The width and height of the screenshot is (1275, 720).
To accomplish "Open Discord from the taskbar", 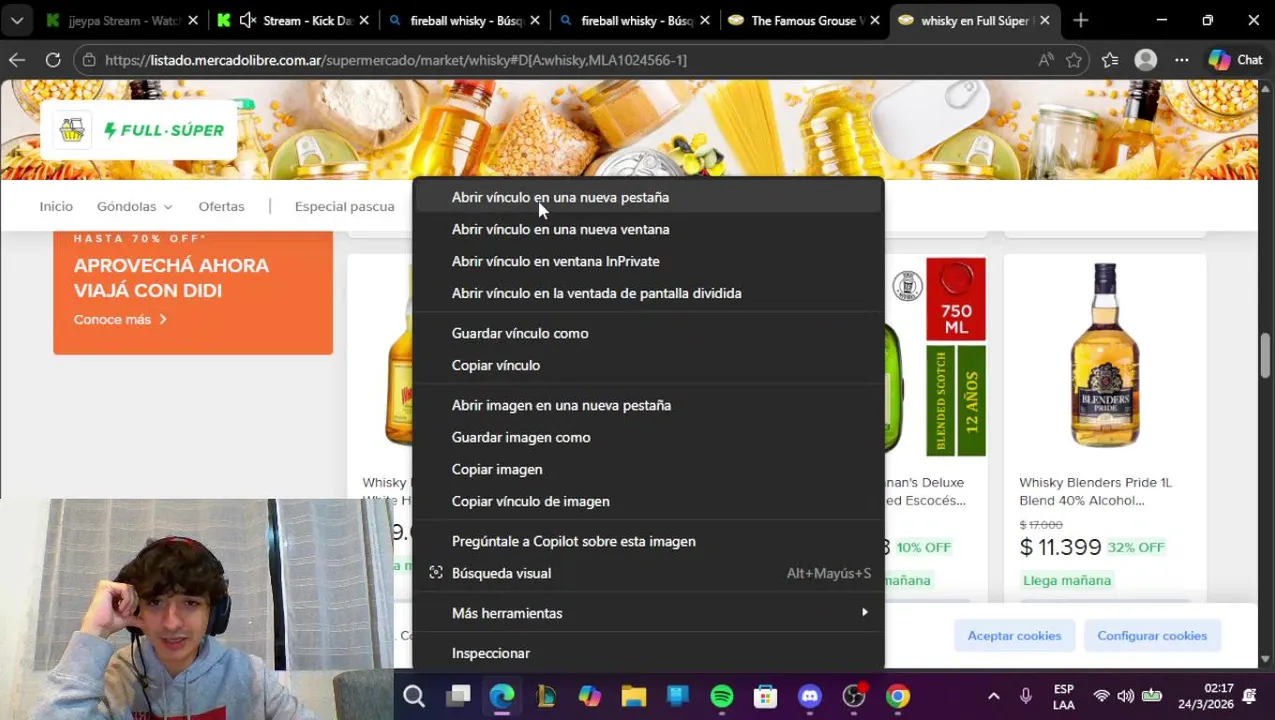I will click(810, 696).
